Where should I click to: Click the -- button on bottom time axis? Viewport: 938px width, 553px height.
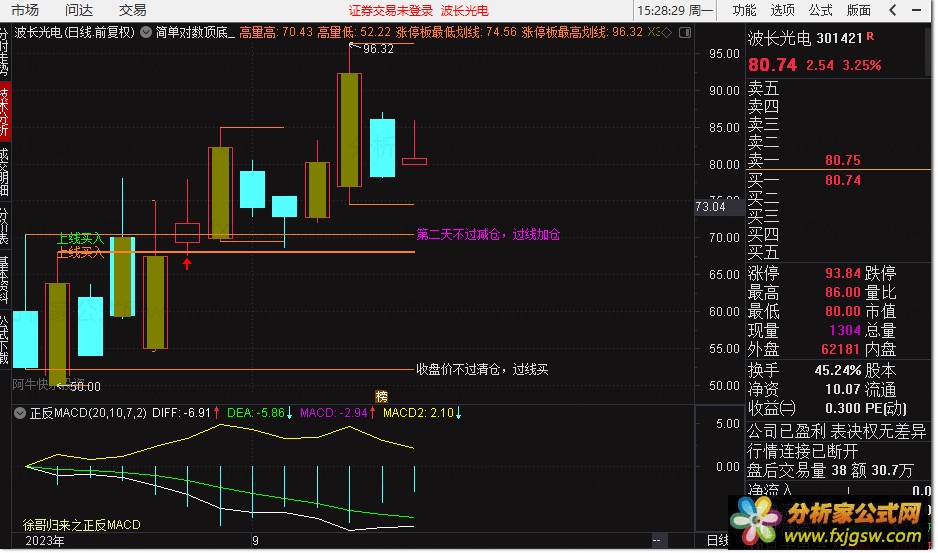click(x=656, y=540)
